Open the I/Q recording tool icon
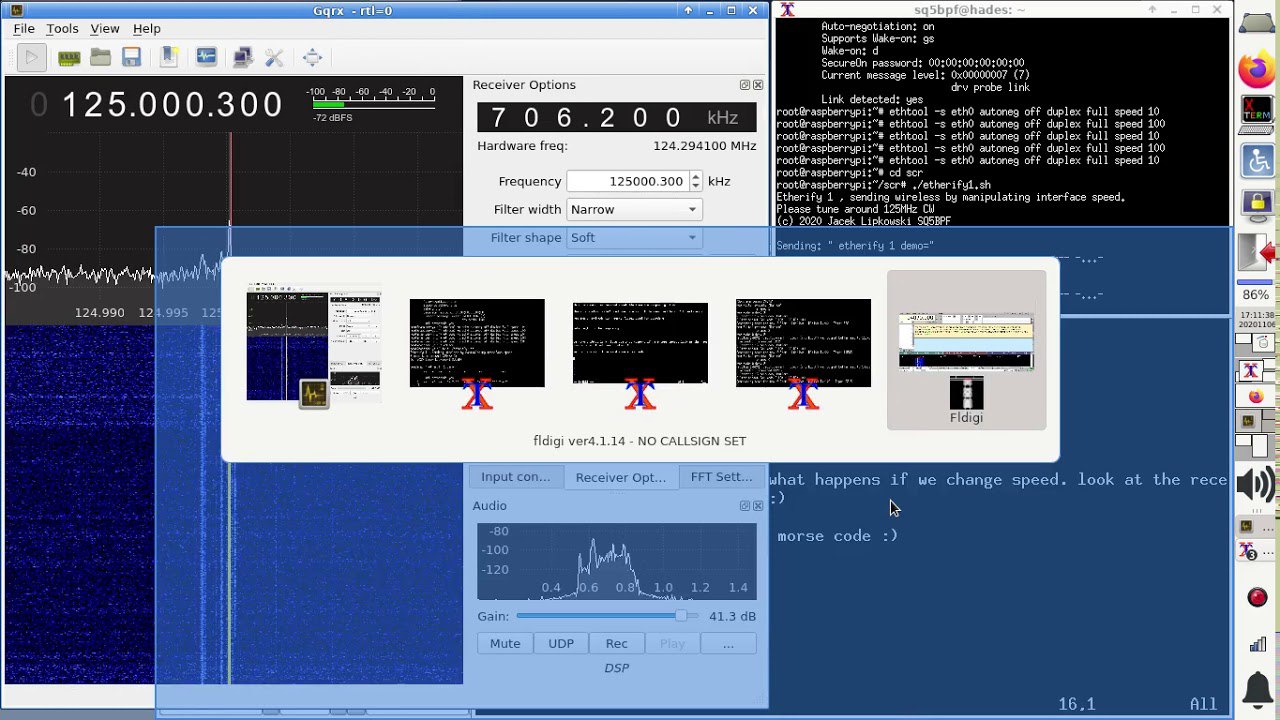This screenshot has height=720, width=1280. tap(206, 57)
